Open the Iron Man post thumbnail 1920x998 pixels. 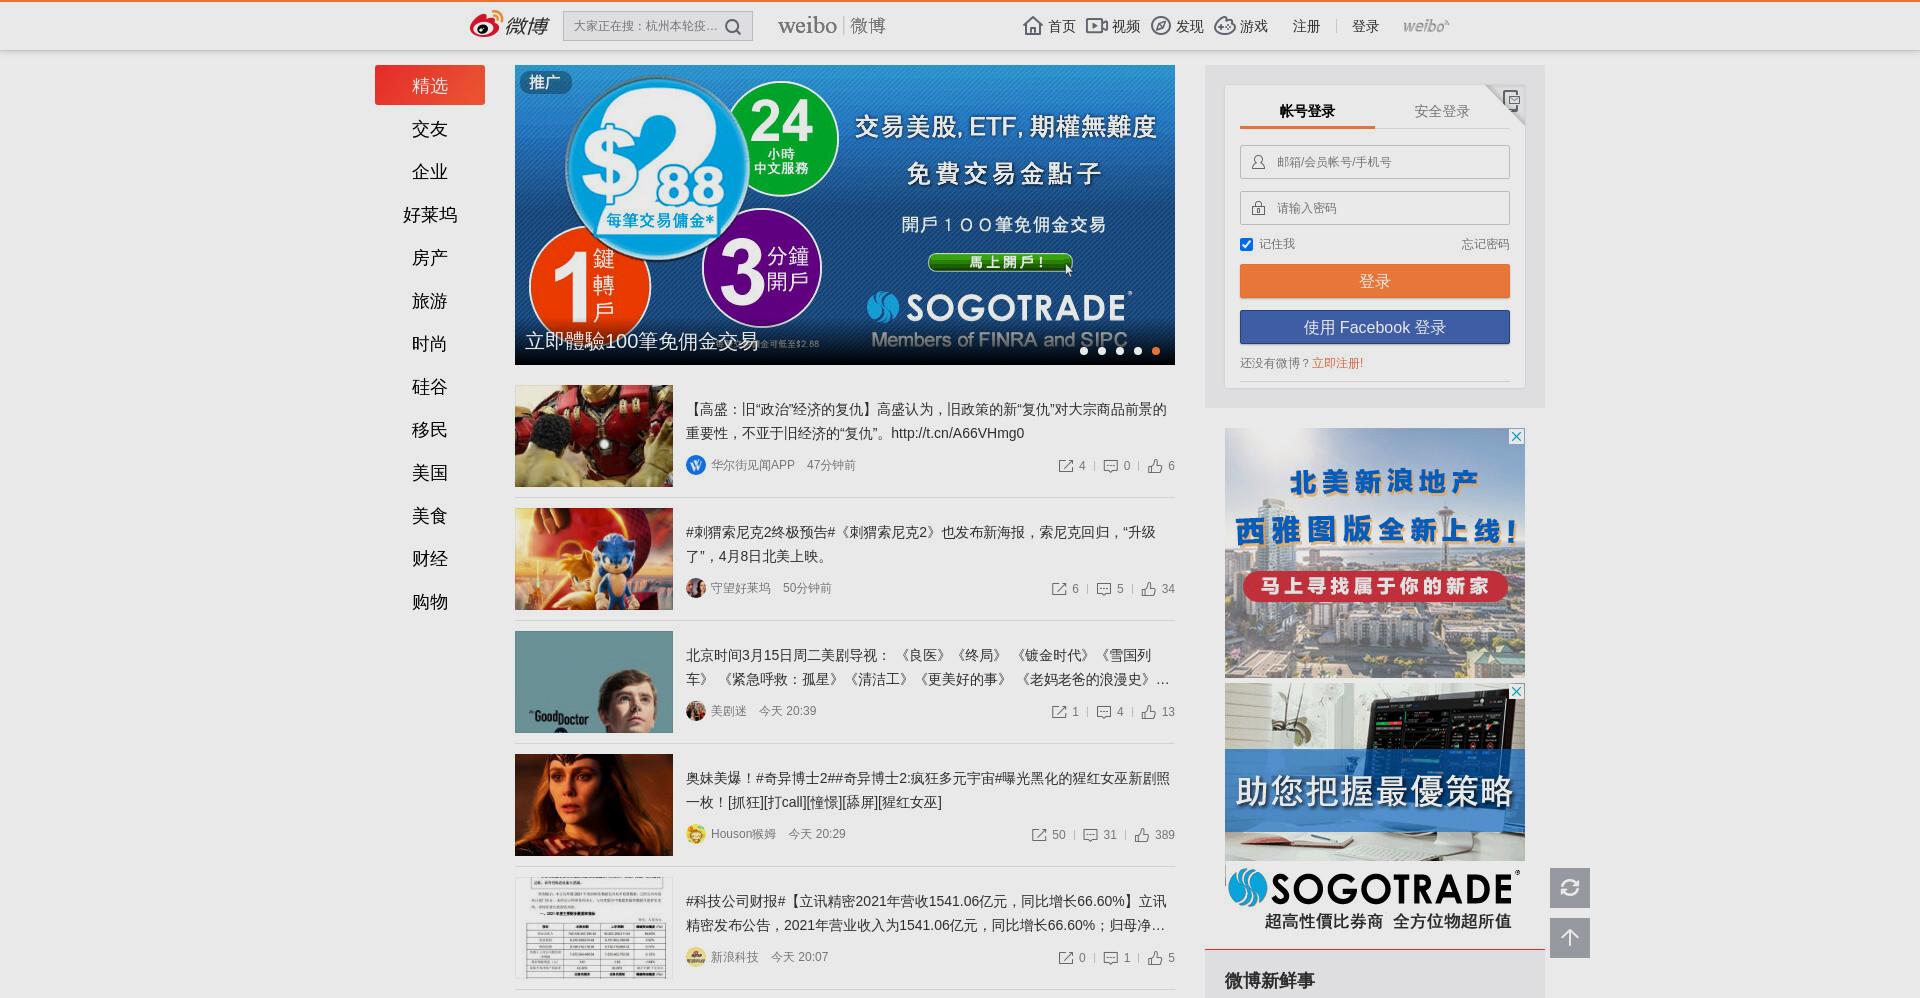[x=594, y=436]
